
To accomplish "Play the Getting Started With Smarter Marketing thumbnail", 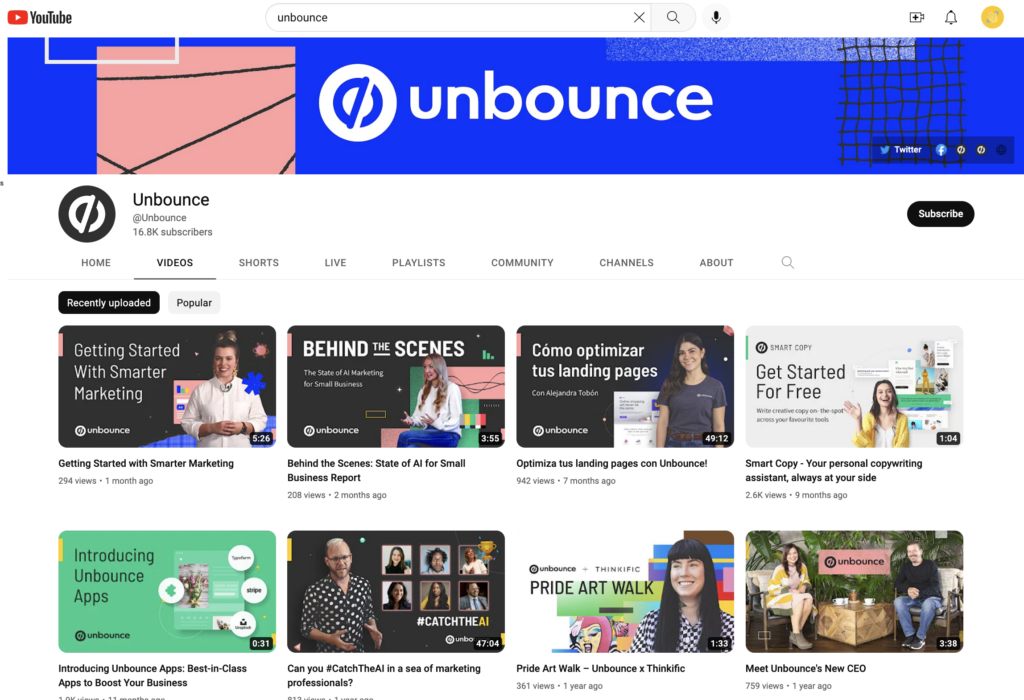I will 167,387.
